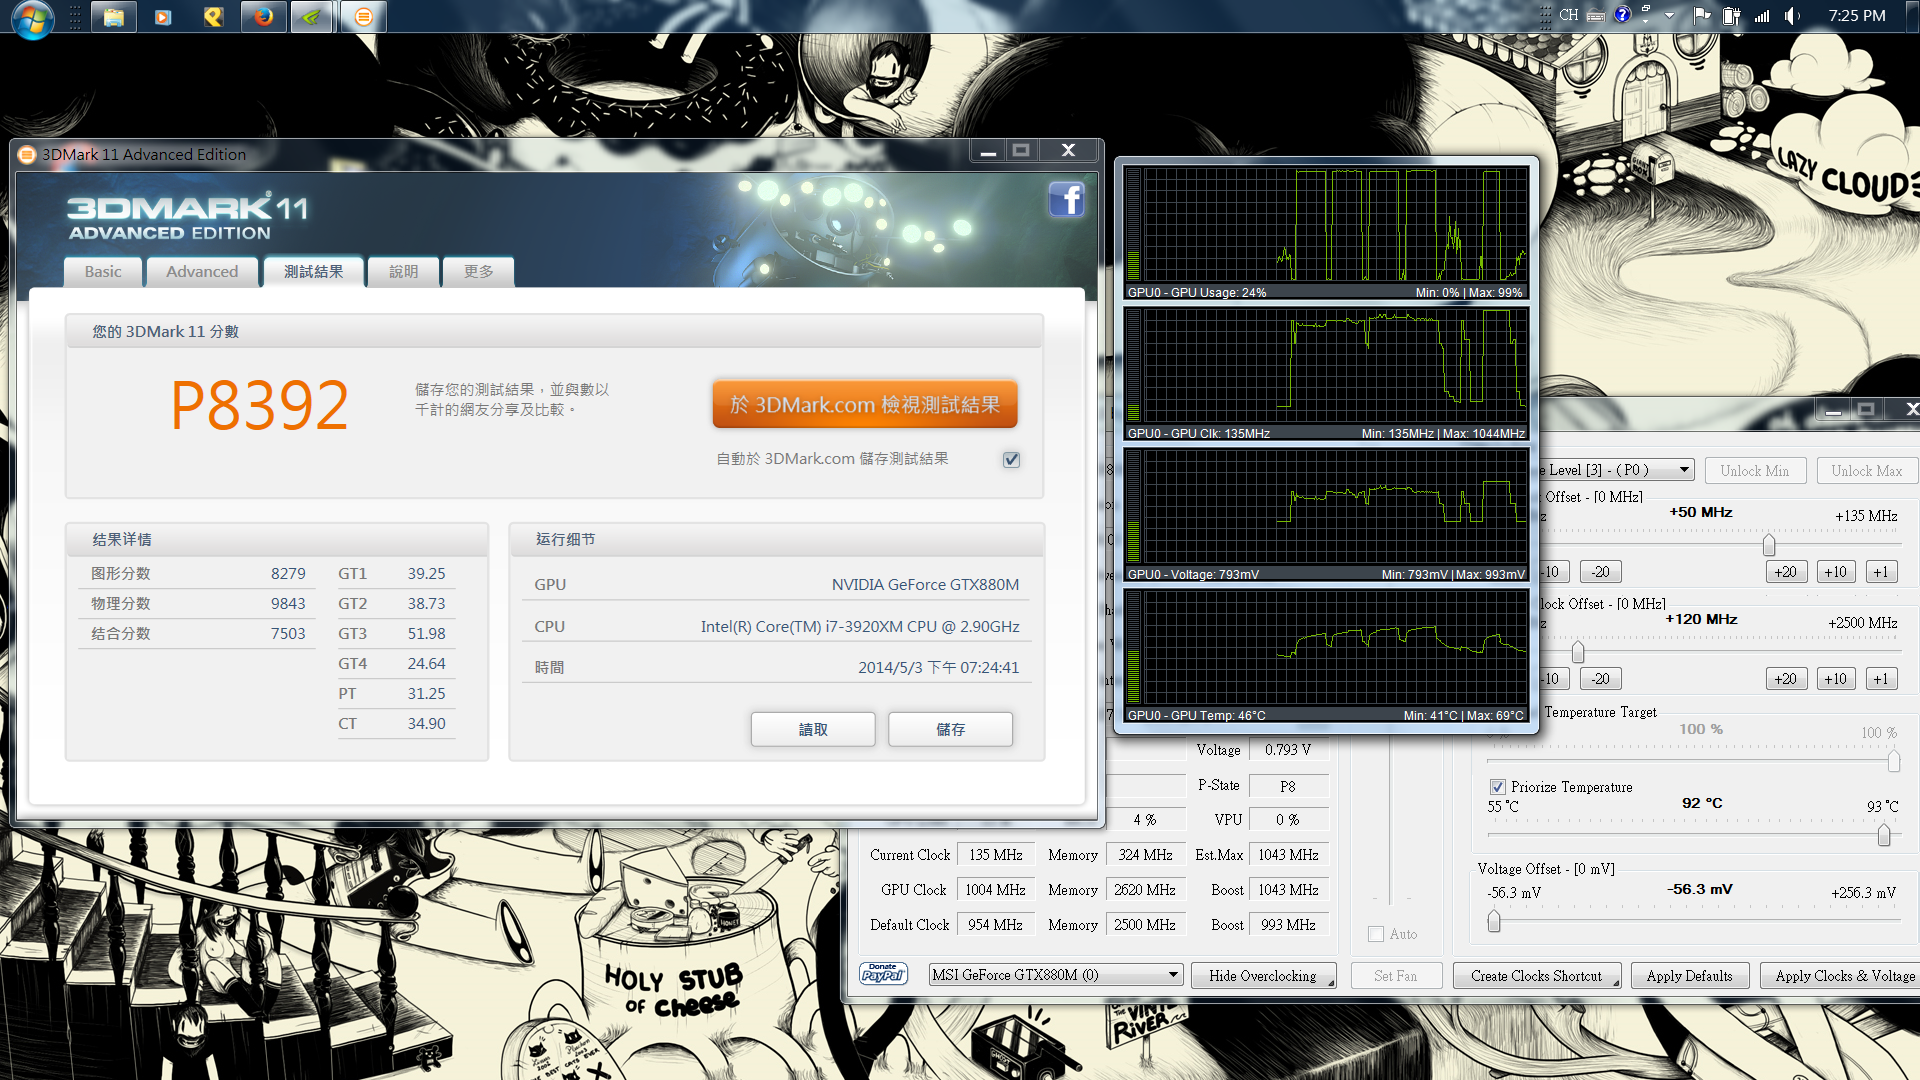Open the MSI GeForce GTX880M GPU selector dropdown

(x=1056, y=975)
